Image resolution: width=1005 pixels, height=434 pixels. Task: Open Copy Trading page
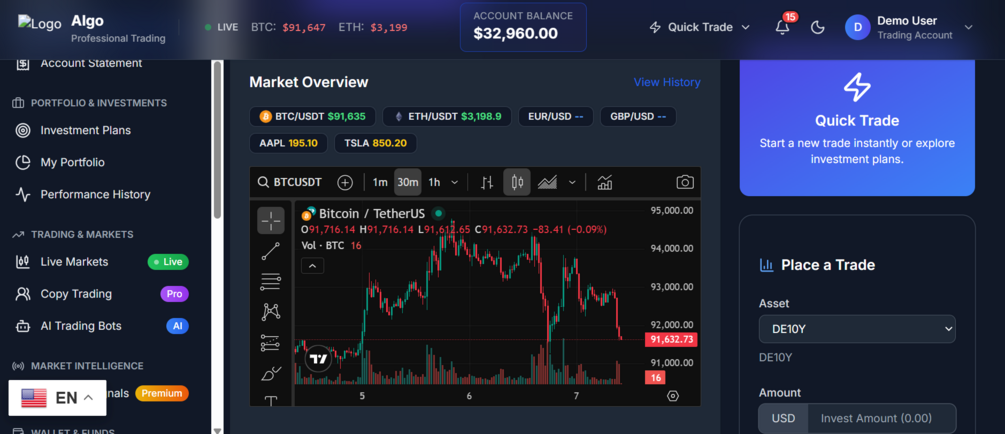(x=76, y=294)
